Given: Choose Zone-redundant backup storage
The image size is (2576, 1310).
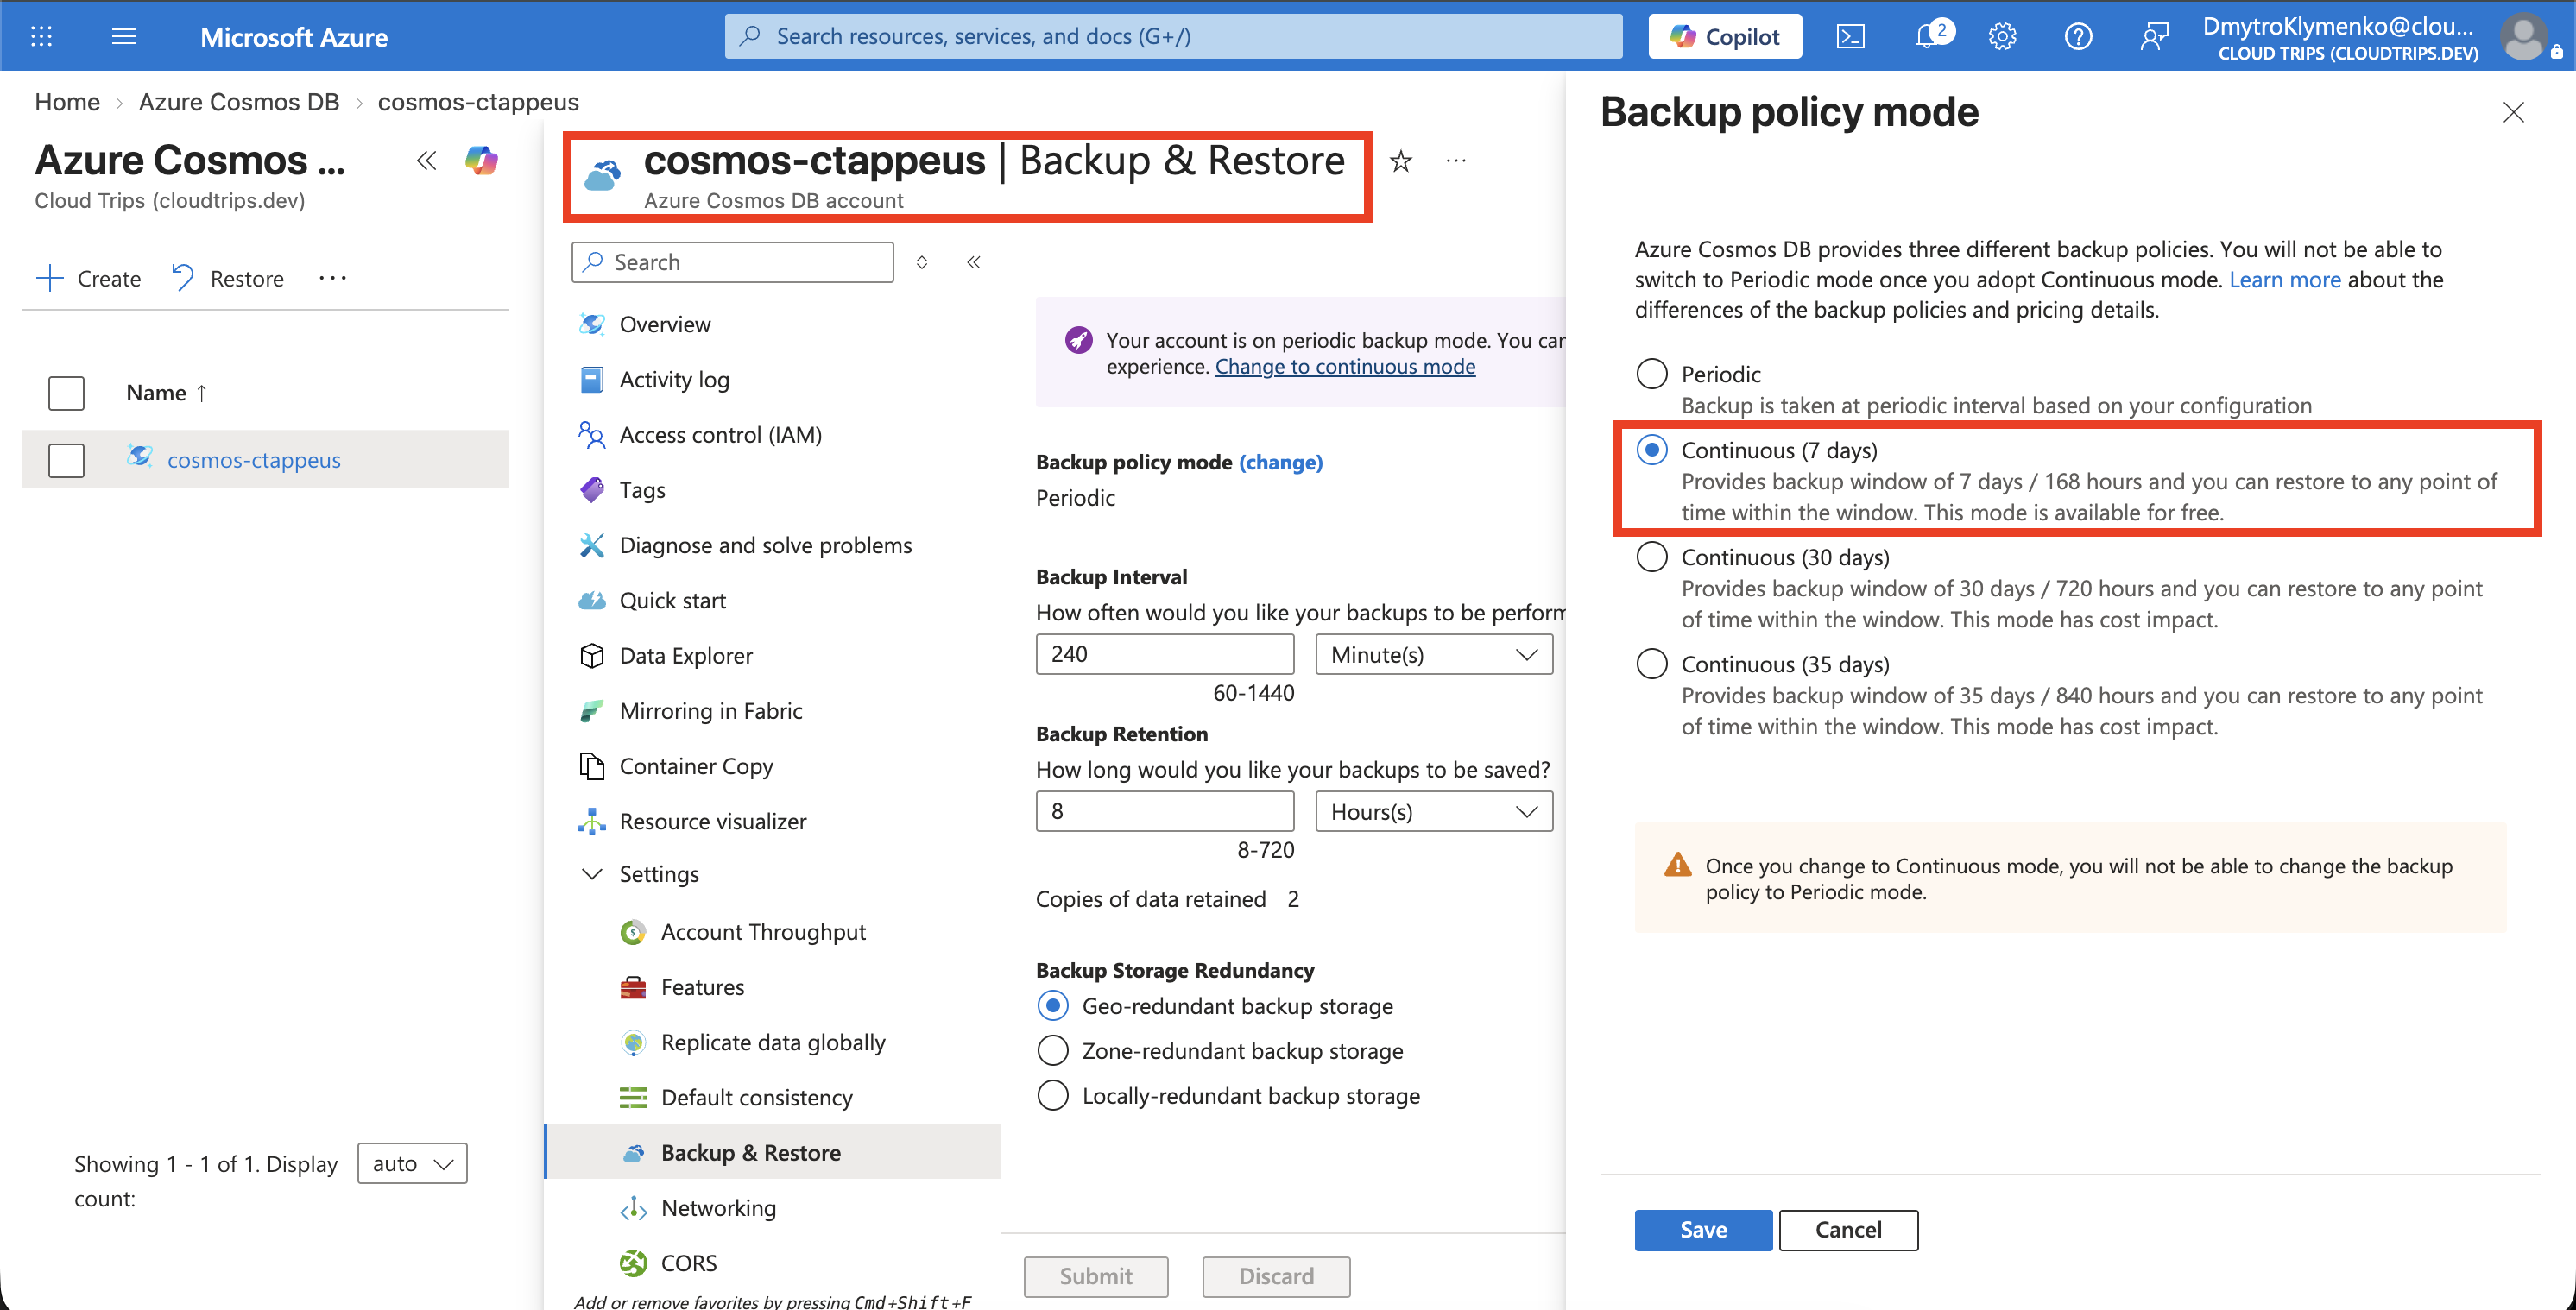Looking at the screenshot, I should tap(1053, 1050).
